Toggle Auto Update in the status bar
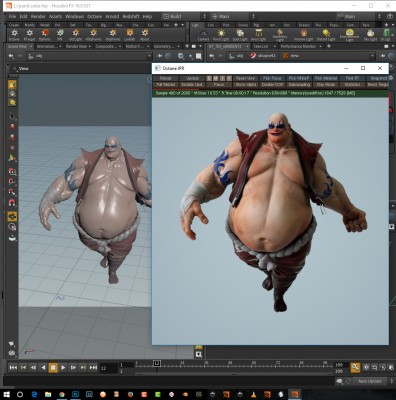 (370, 381)
